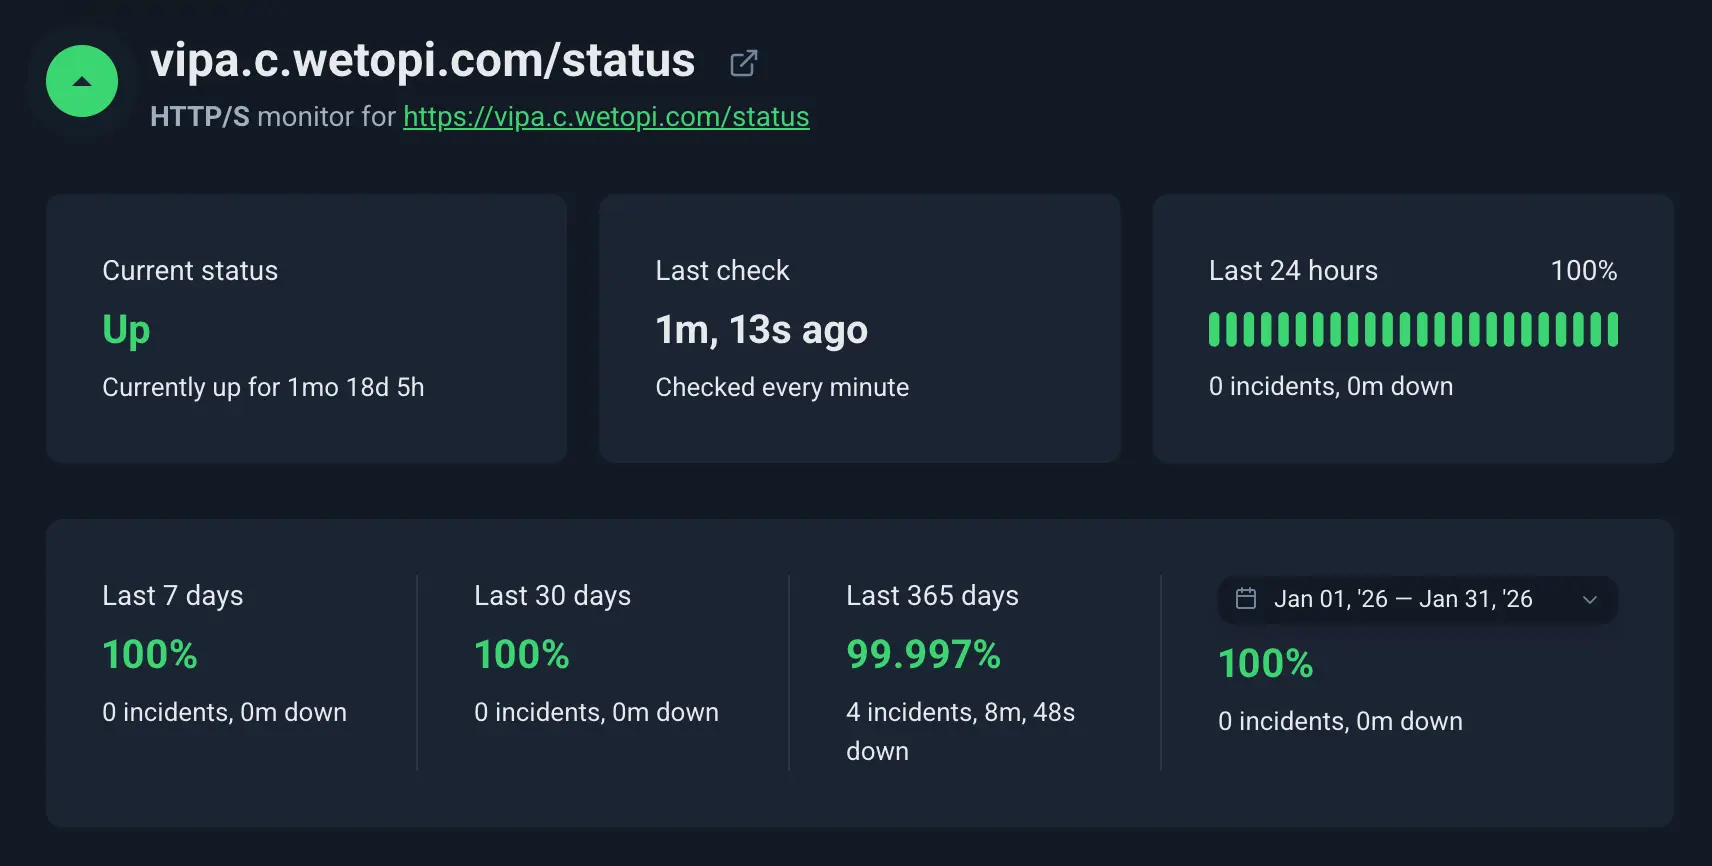This screenshot has width=1712, height=866.
Task: Click the 100% value under the date range
Action: pos(1265,663)
